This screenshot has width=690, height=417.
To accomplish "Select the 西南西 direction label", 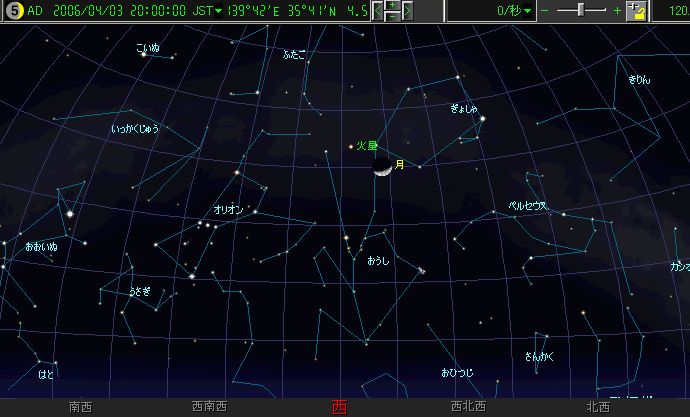I will [209, 407].
